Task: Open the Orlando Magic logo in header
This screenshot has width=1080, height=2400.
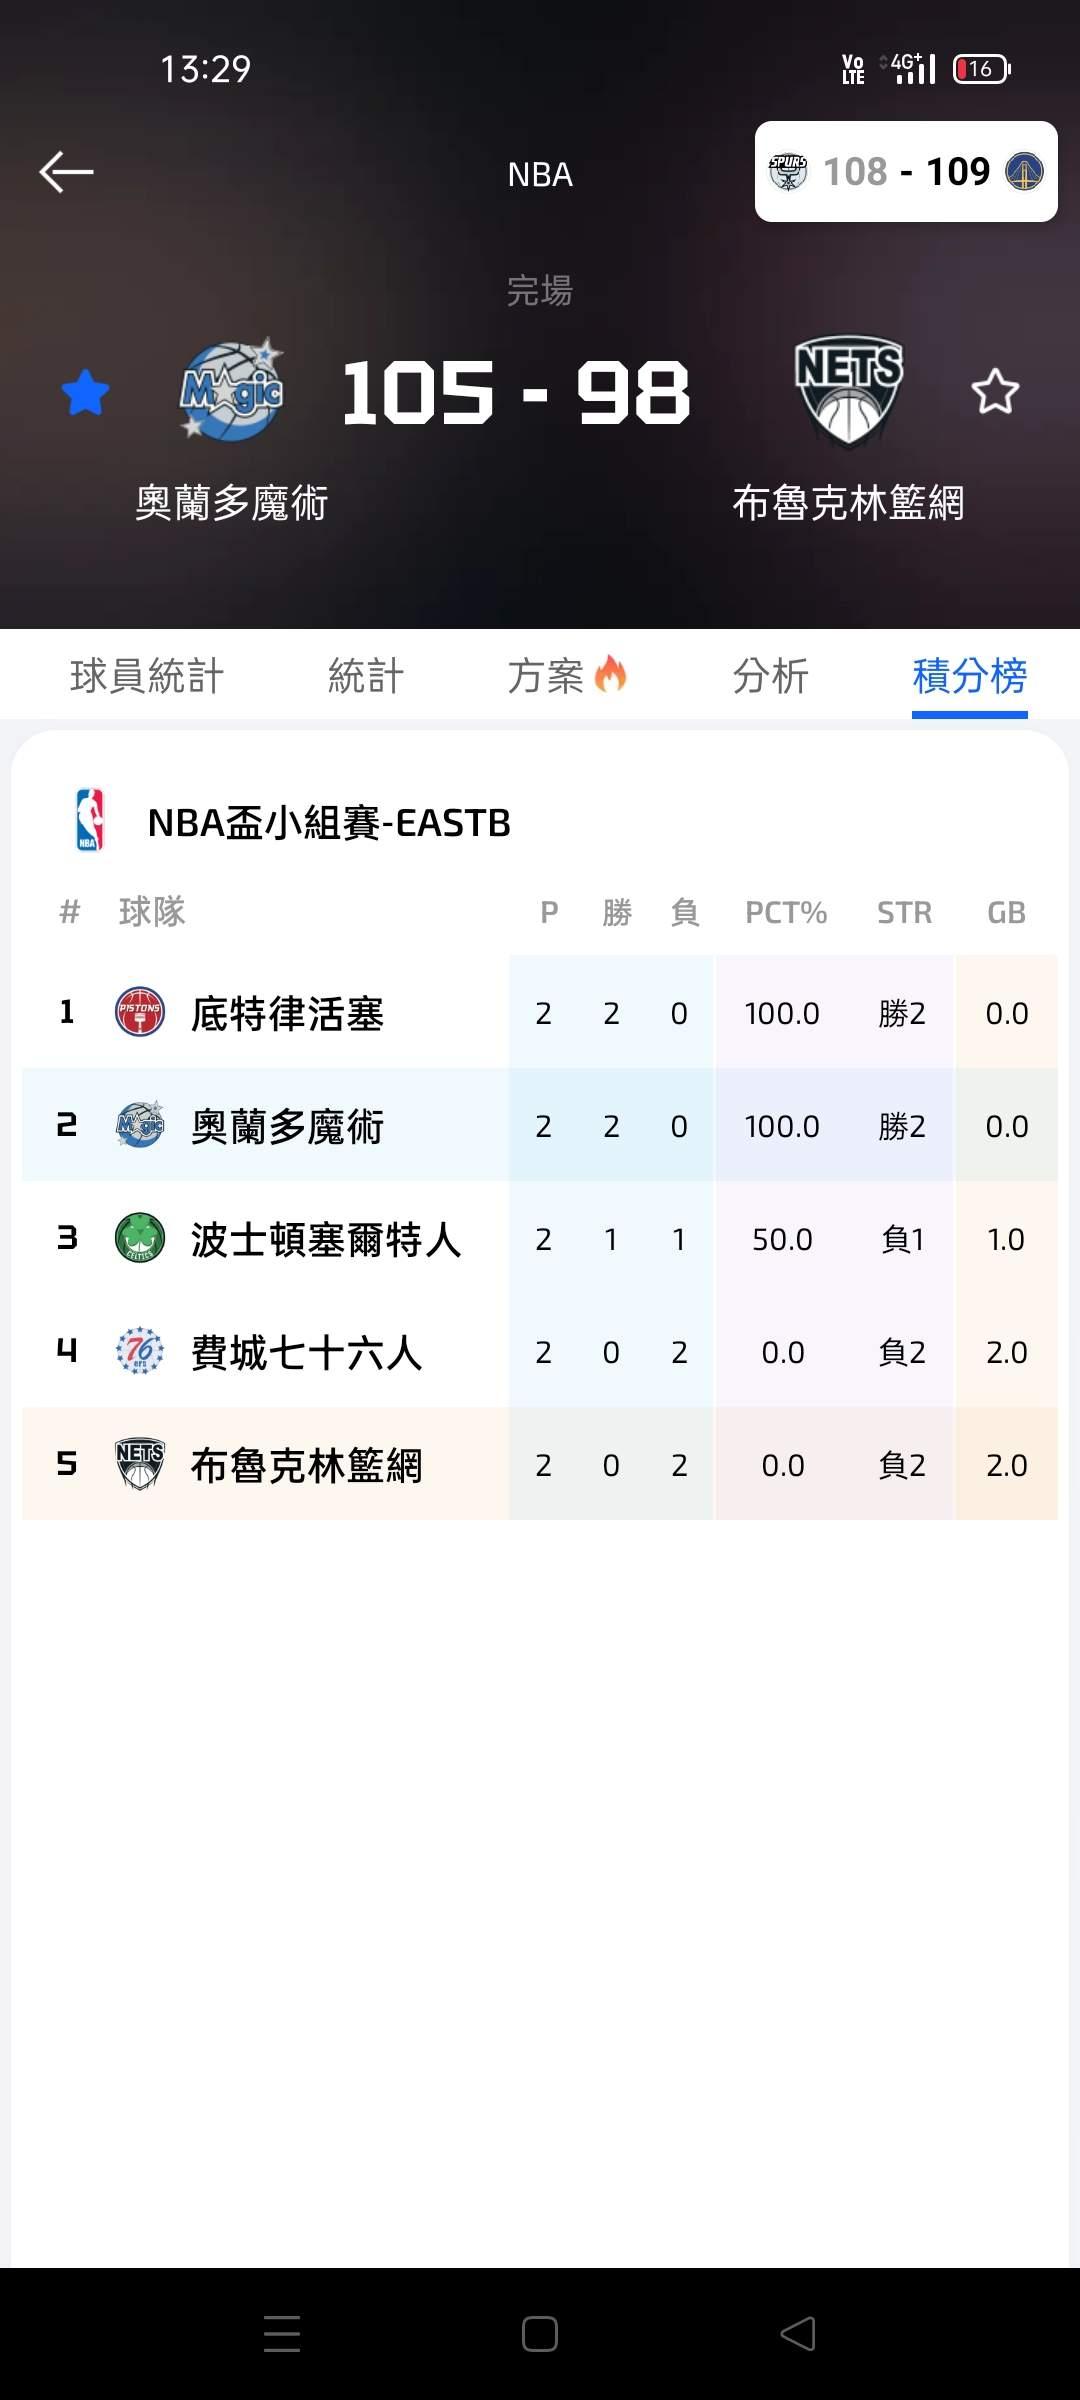Action: [232, 391]
